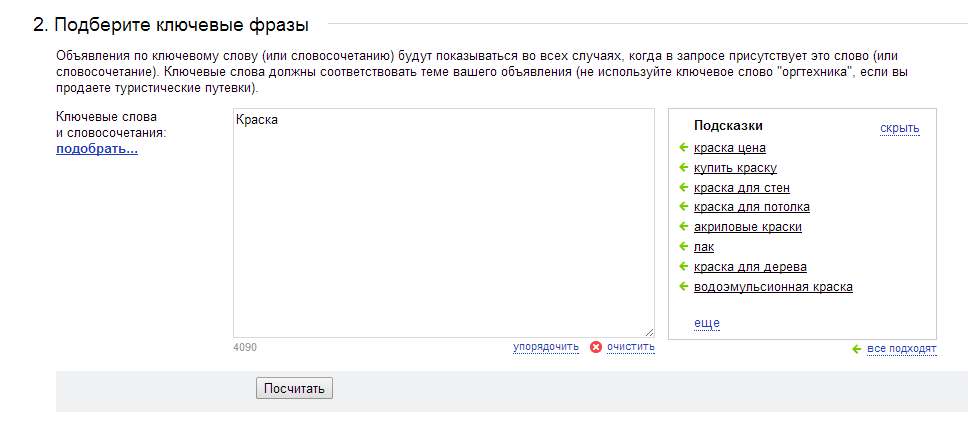Click green arrow next to 'водоэмульсионная краска'
The image size is (968, 437).
pos(683,286)
